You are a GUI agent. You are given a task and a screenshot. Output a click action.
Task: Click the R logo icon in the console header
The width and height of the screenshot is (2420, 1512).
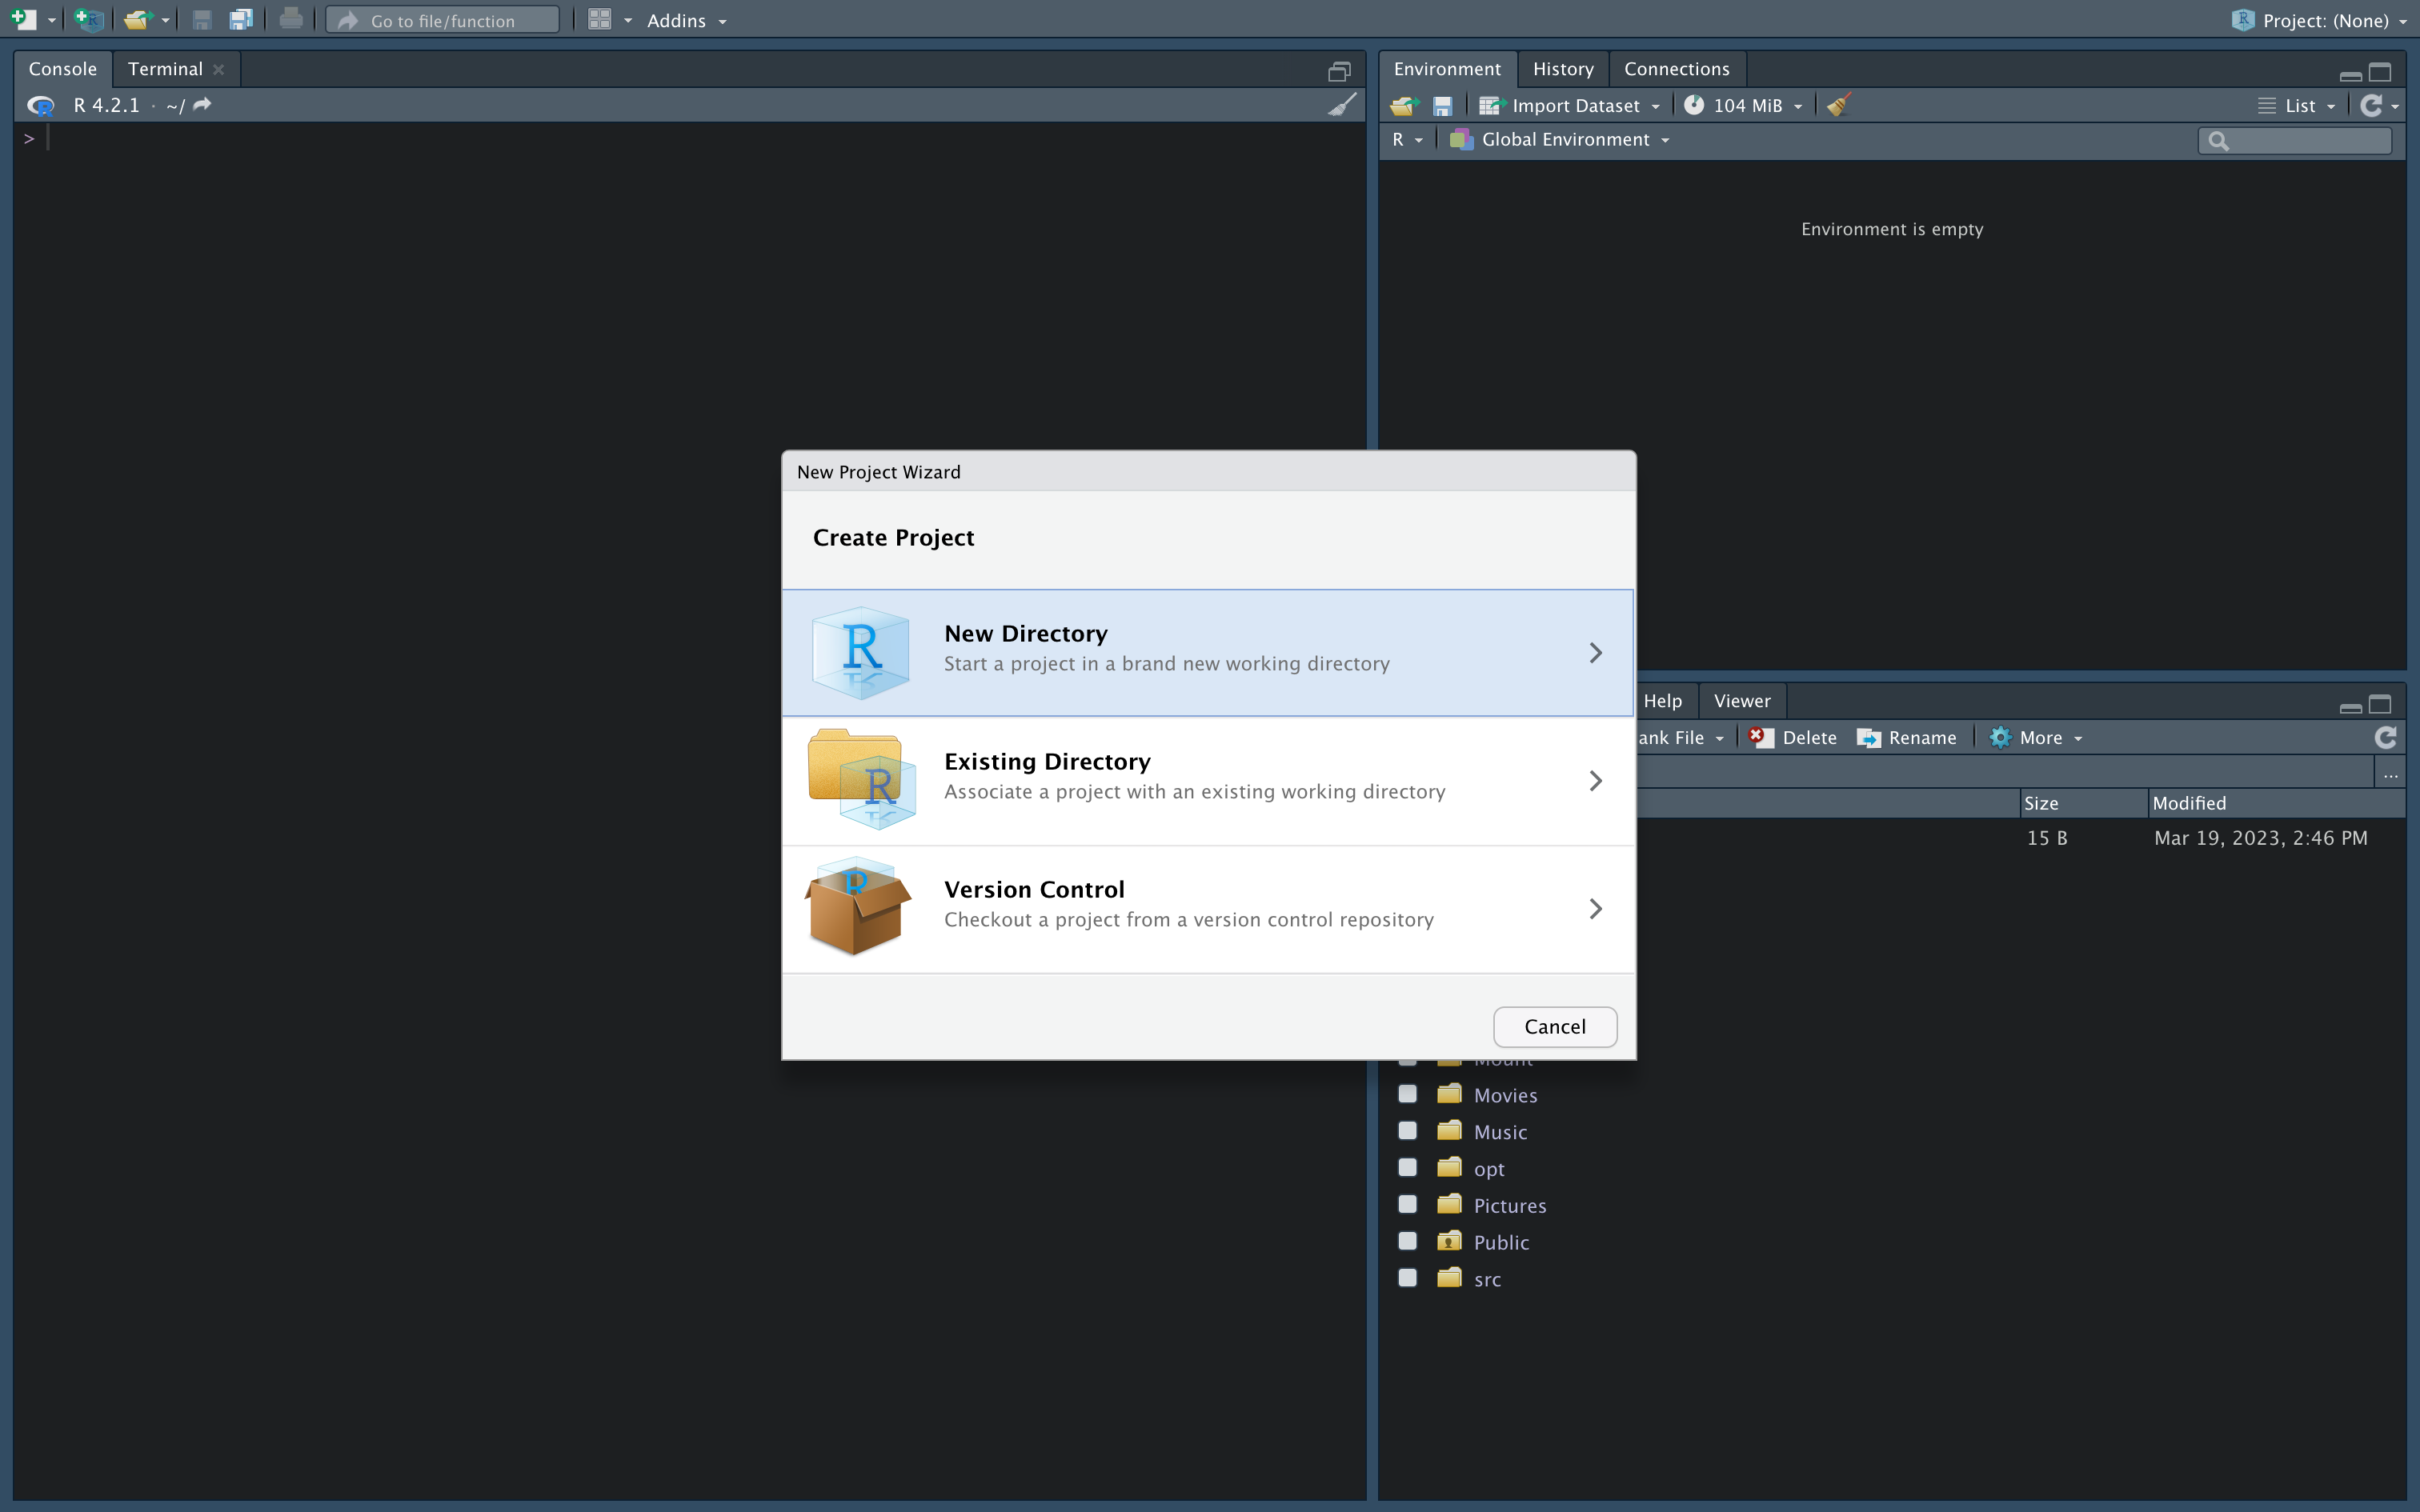click(x=41, y=105)
